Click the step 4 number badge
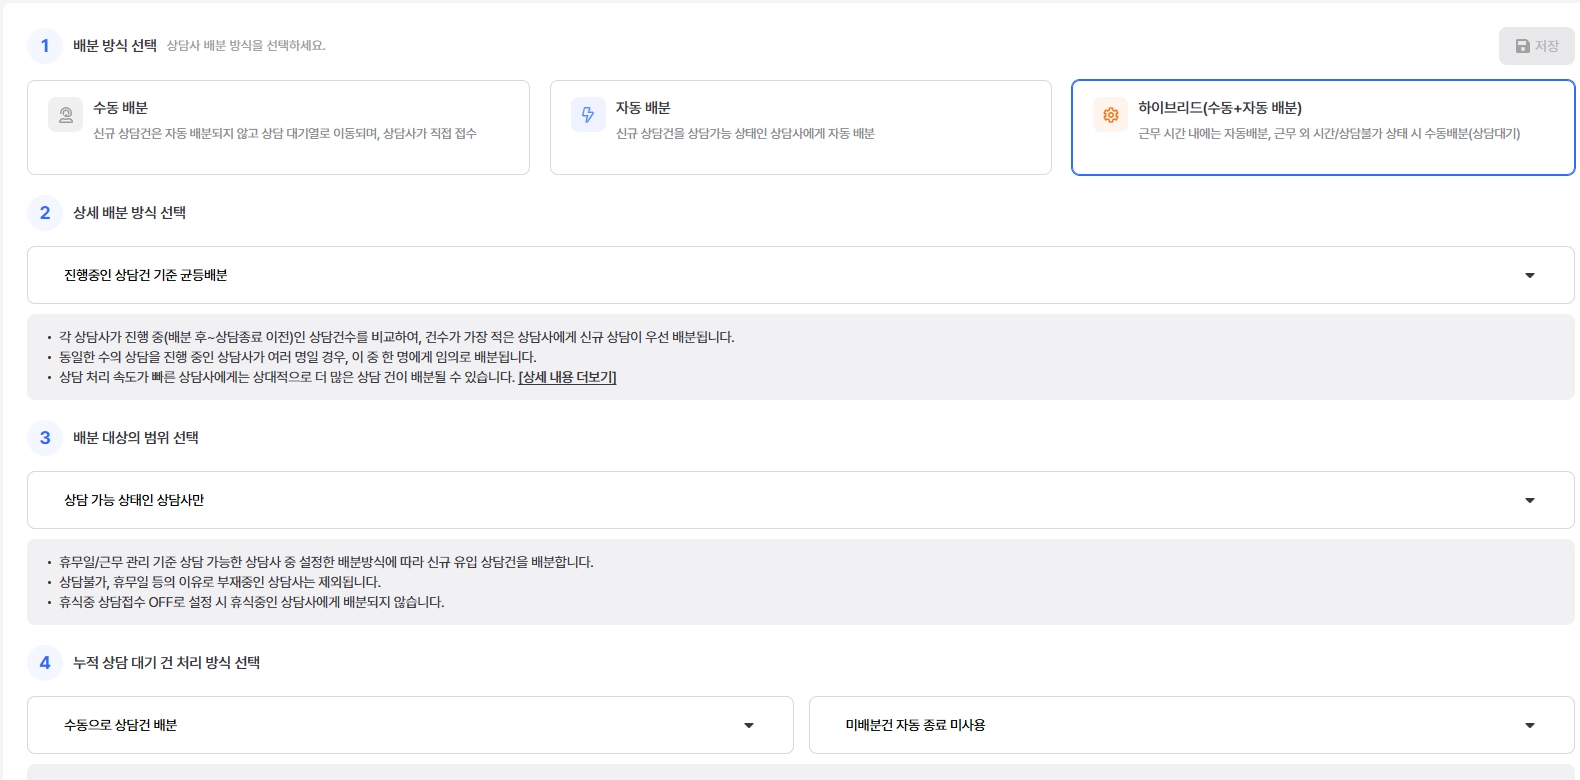Screen dimensions: 1580x780 [x=45, y=663]
